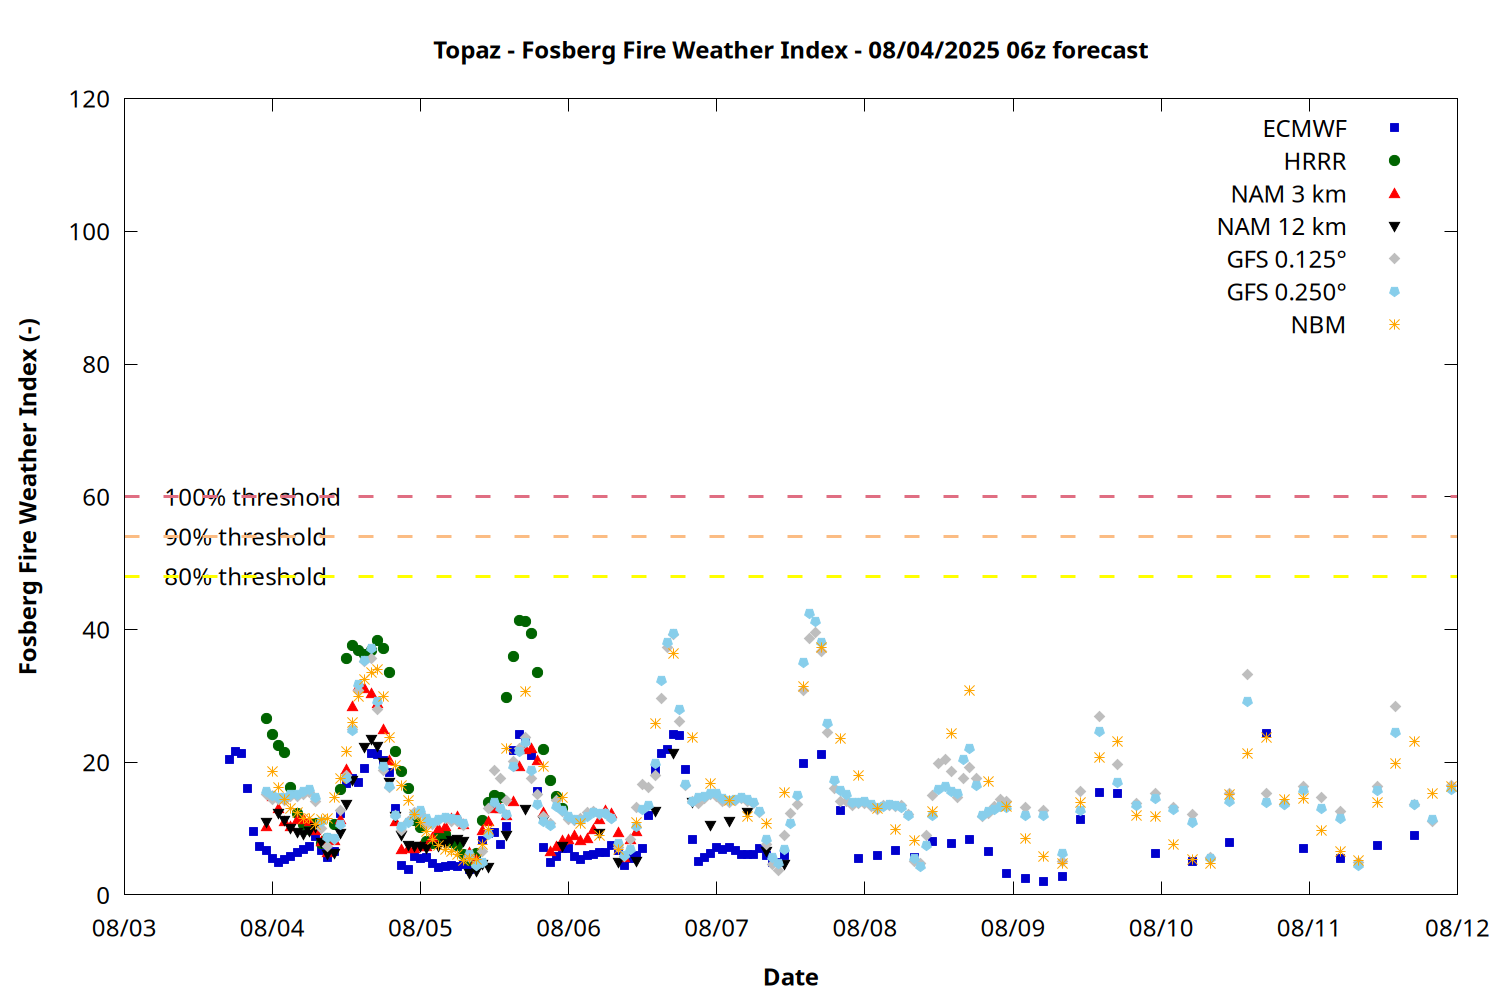Click the blue square ECMWF legend marker
This screenshot has width=1500, height=1000.
[1394, 128]
